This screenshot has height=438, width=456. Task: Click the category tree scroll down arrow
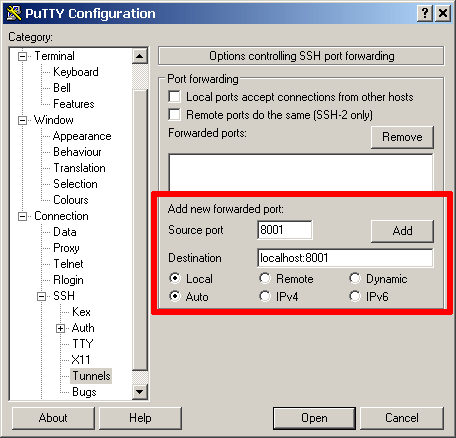pos(140,392)
